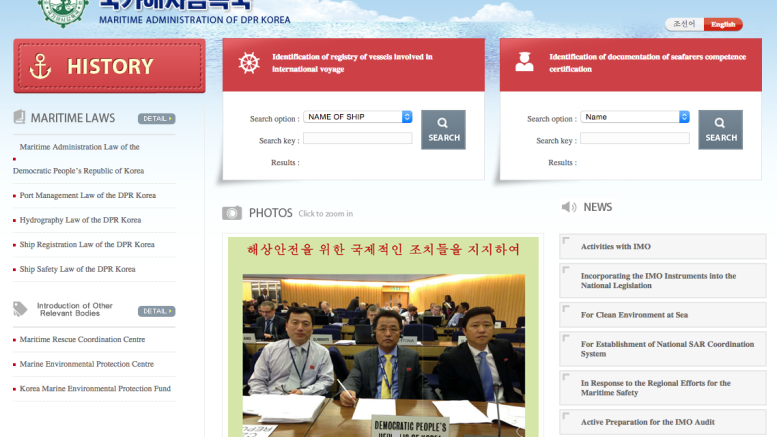
Task: Click the vessel search key input field
Action: coord(357,139)
